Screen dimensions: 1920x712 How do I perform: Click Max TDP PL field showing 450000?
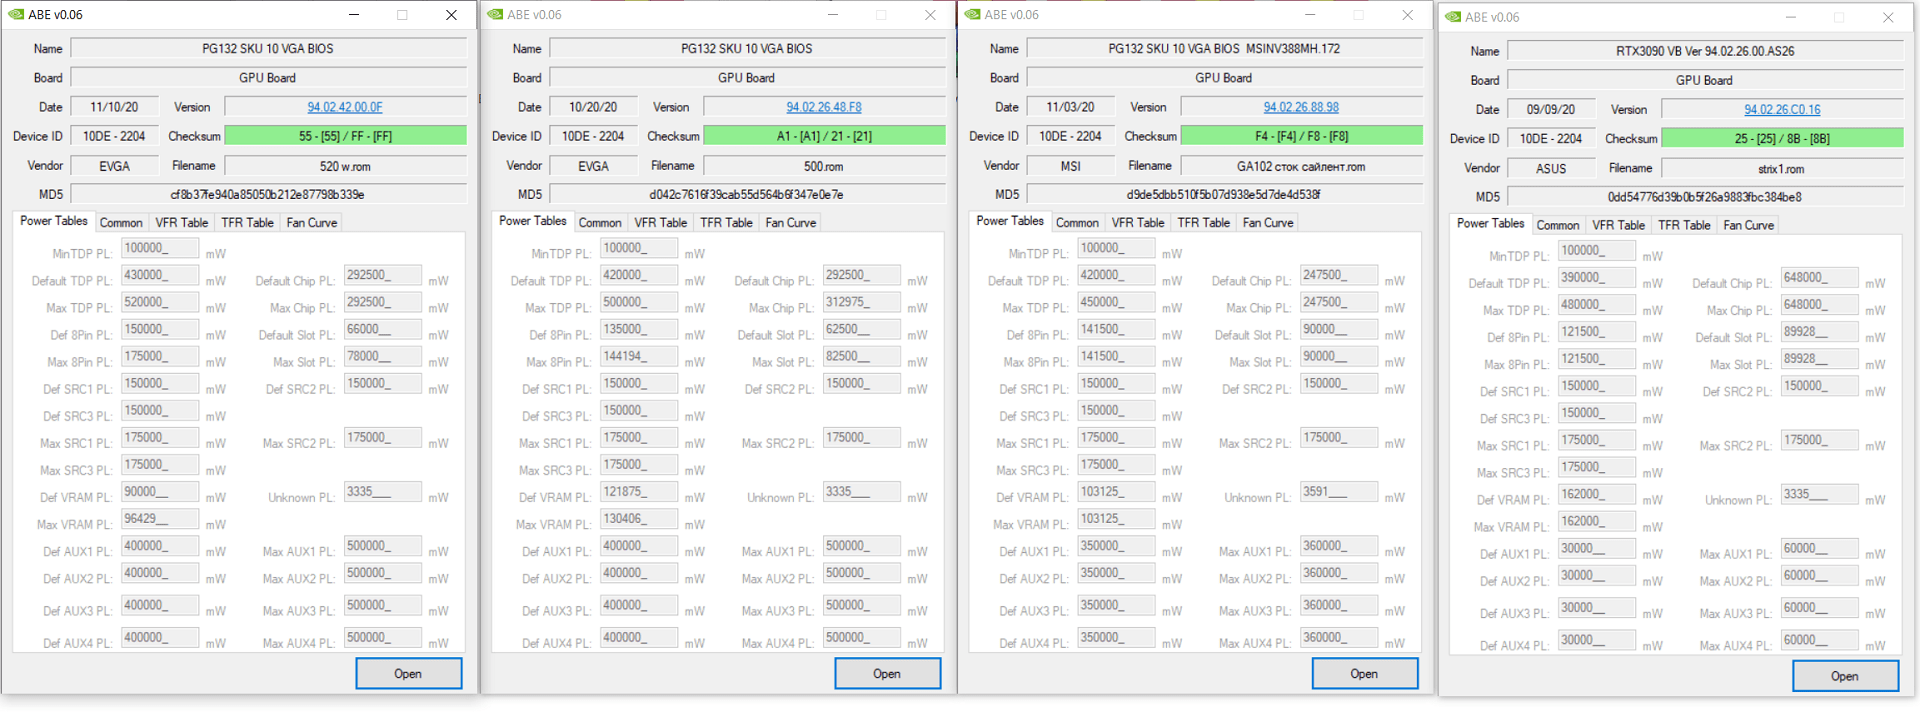tap(1116, 302)
